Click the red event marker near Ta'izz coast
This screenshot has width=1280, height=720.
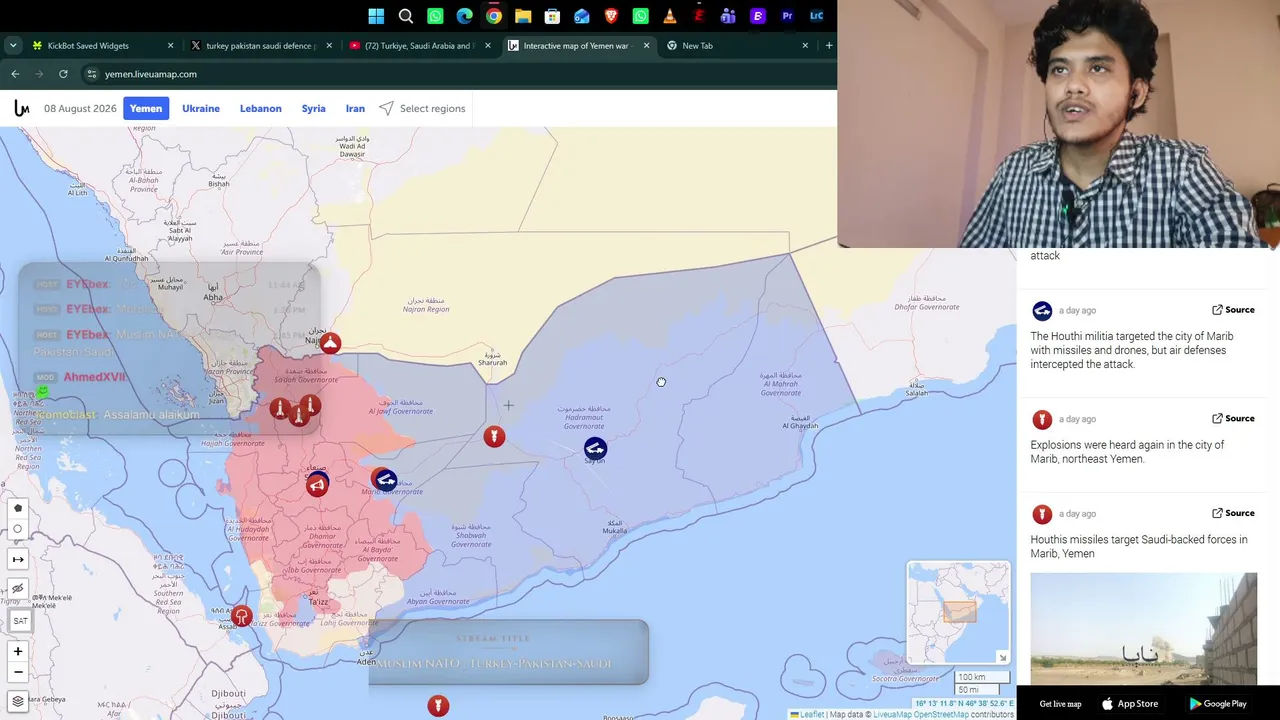(x=241, y=616)
